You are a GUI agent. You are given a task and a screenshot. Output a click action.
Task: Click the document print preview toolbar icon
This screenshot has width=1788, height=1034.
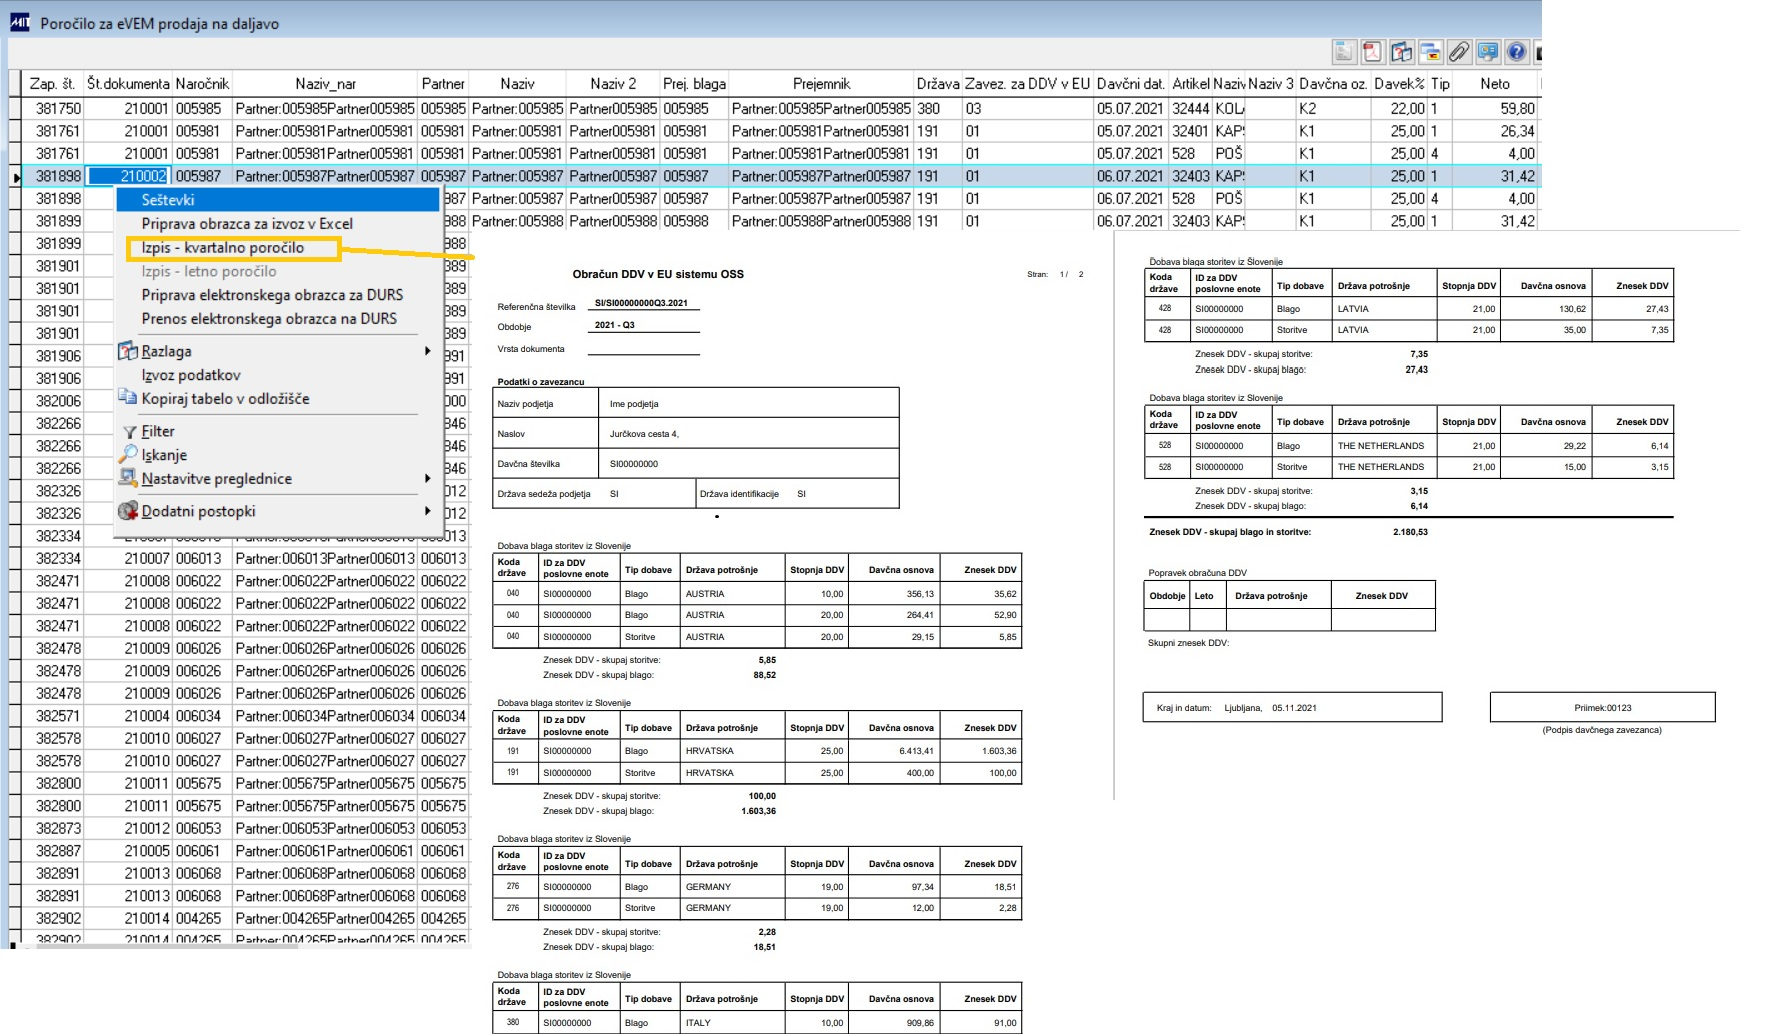click(x=1343, y=52)
